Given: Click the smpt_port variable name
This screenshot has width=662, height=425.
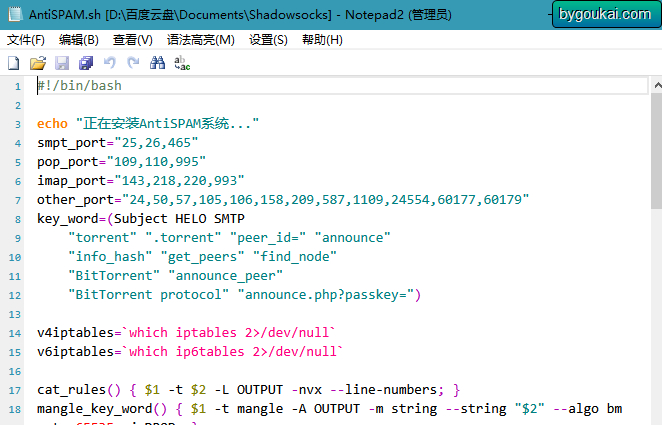Looking at the screenshot, I should click(72, 143).
